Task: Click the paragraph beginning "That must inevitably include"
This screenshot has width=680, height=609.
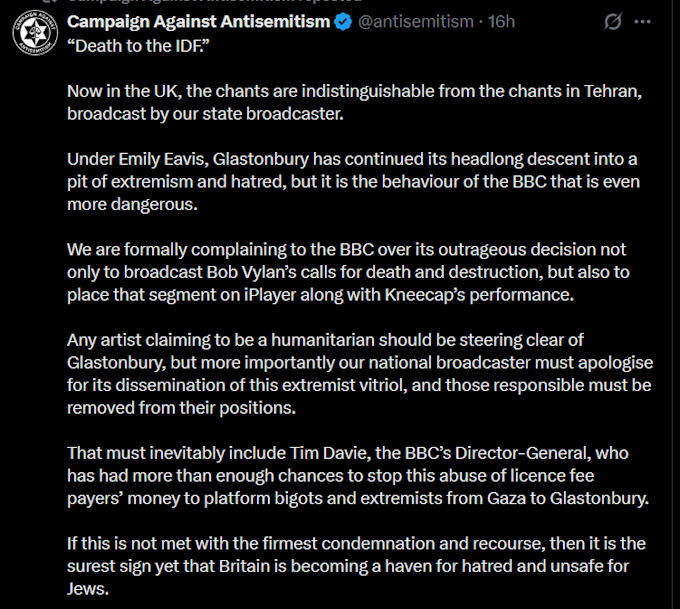Action: (358, 475)
